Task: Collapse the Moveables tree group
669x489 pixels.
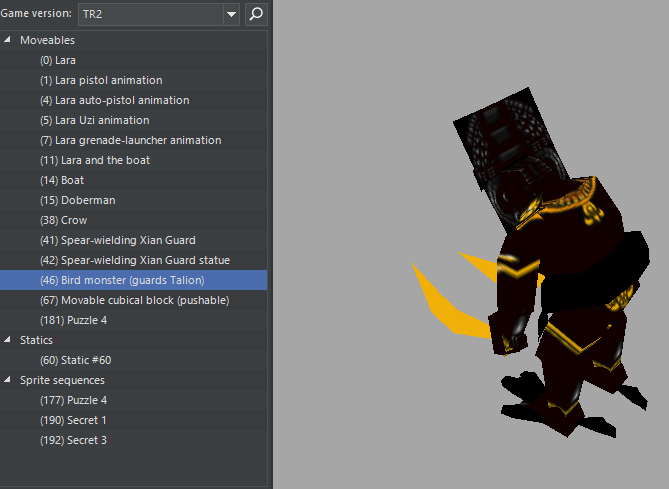Action: point(7,40)
